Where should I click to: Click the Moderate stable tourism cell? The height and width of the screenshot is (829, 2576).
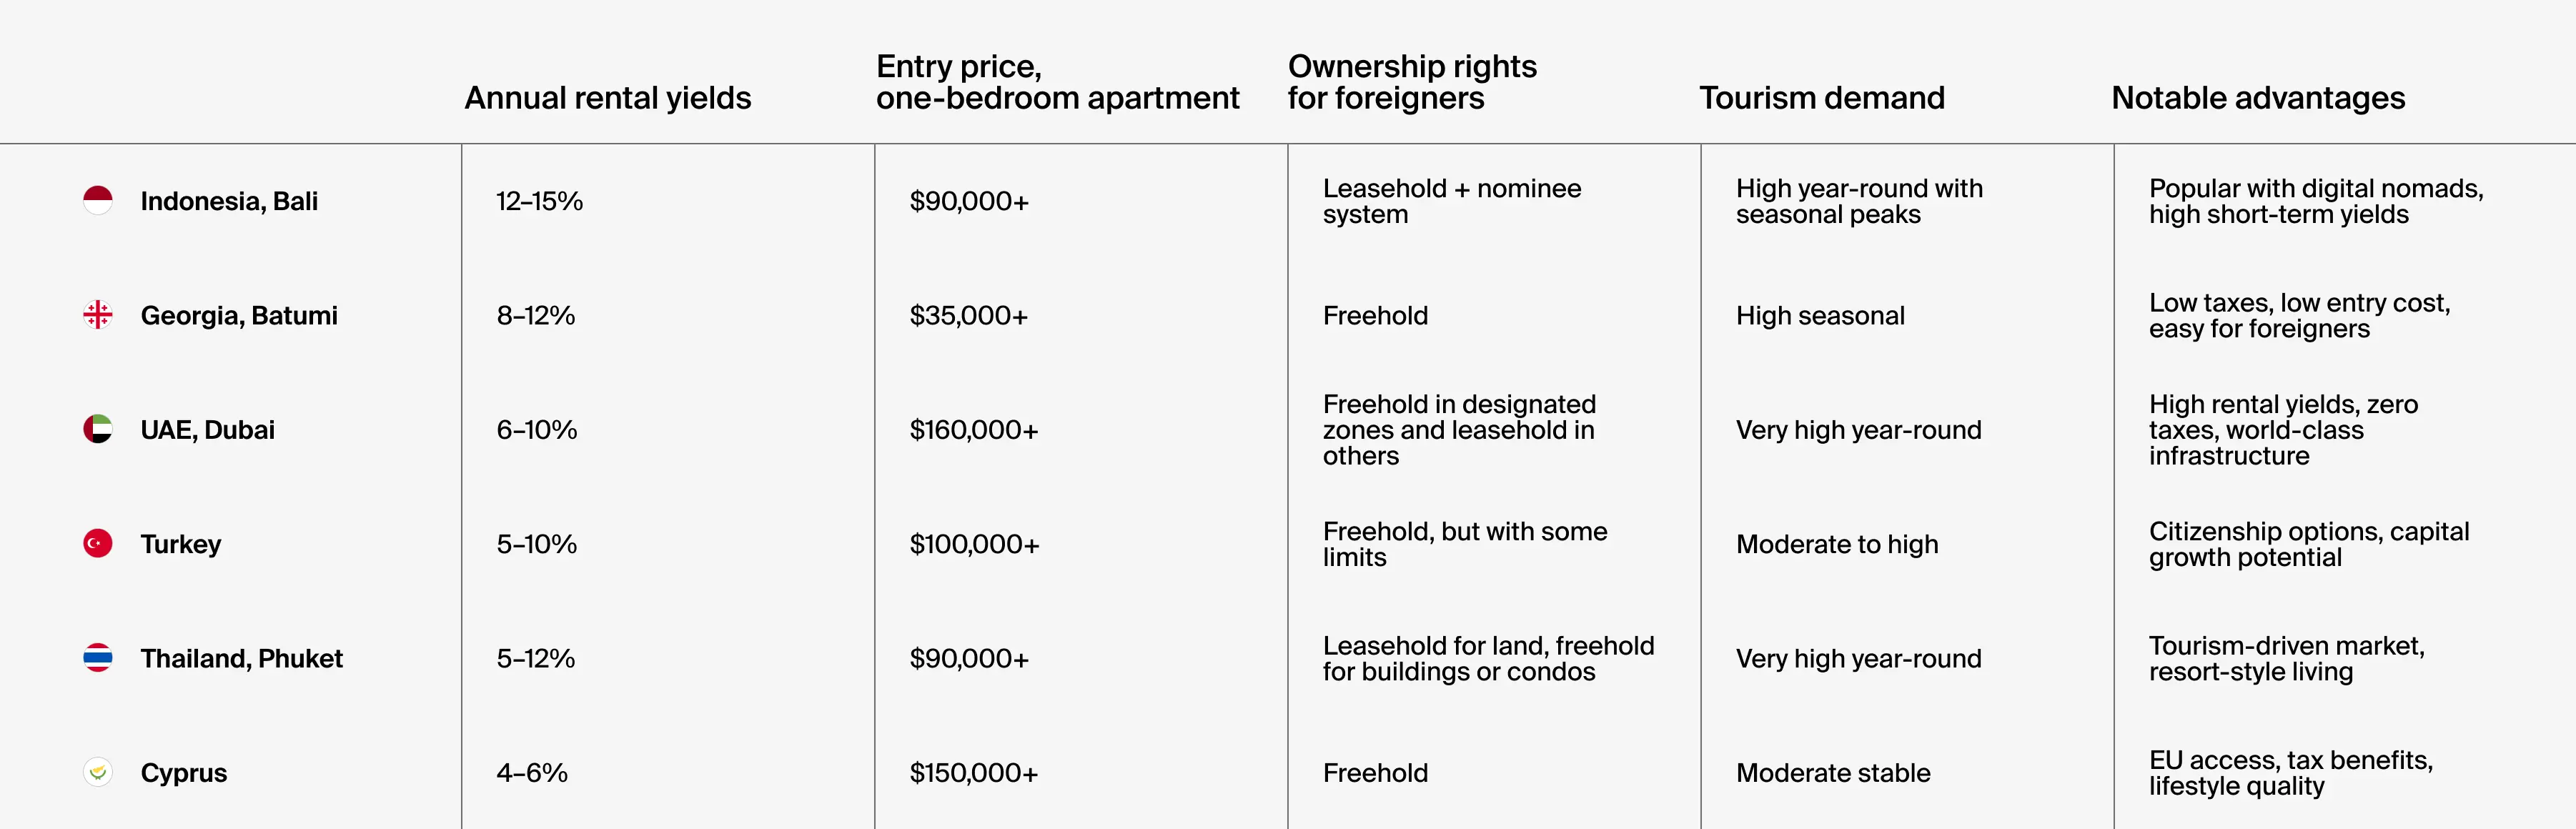tap(1832, 773)
